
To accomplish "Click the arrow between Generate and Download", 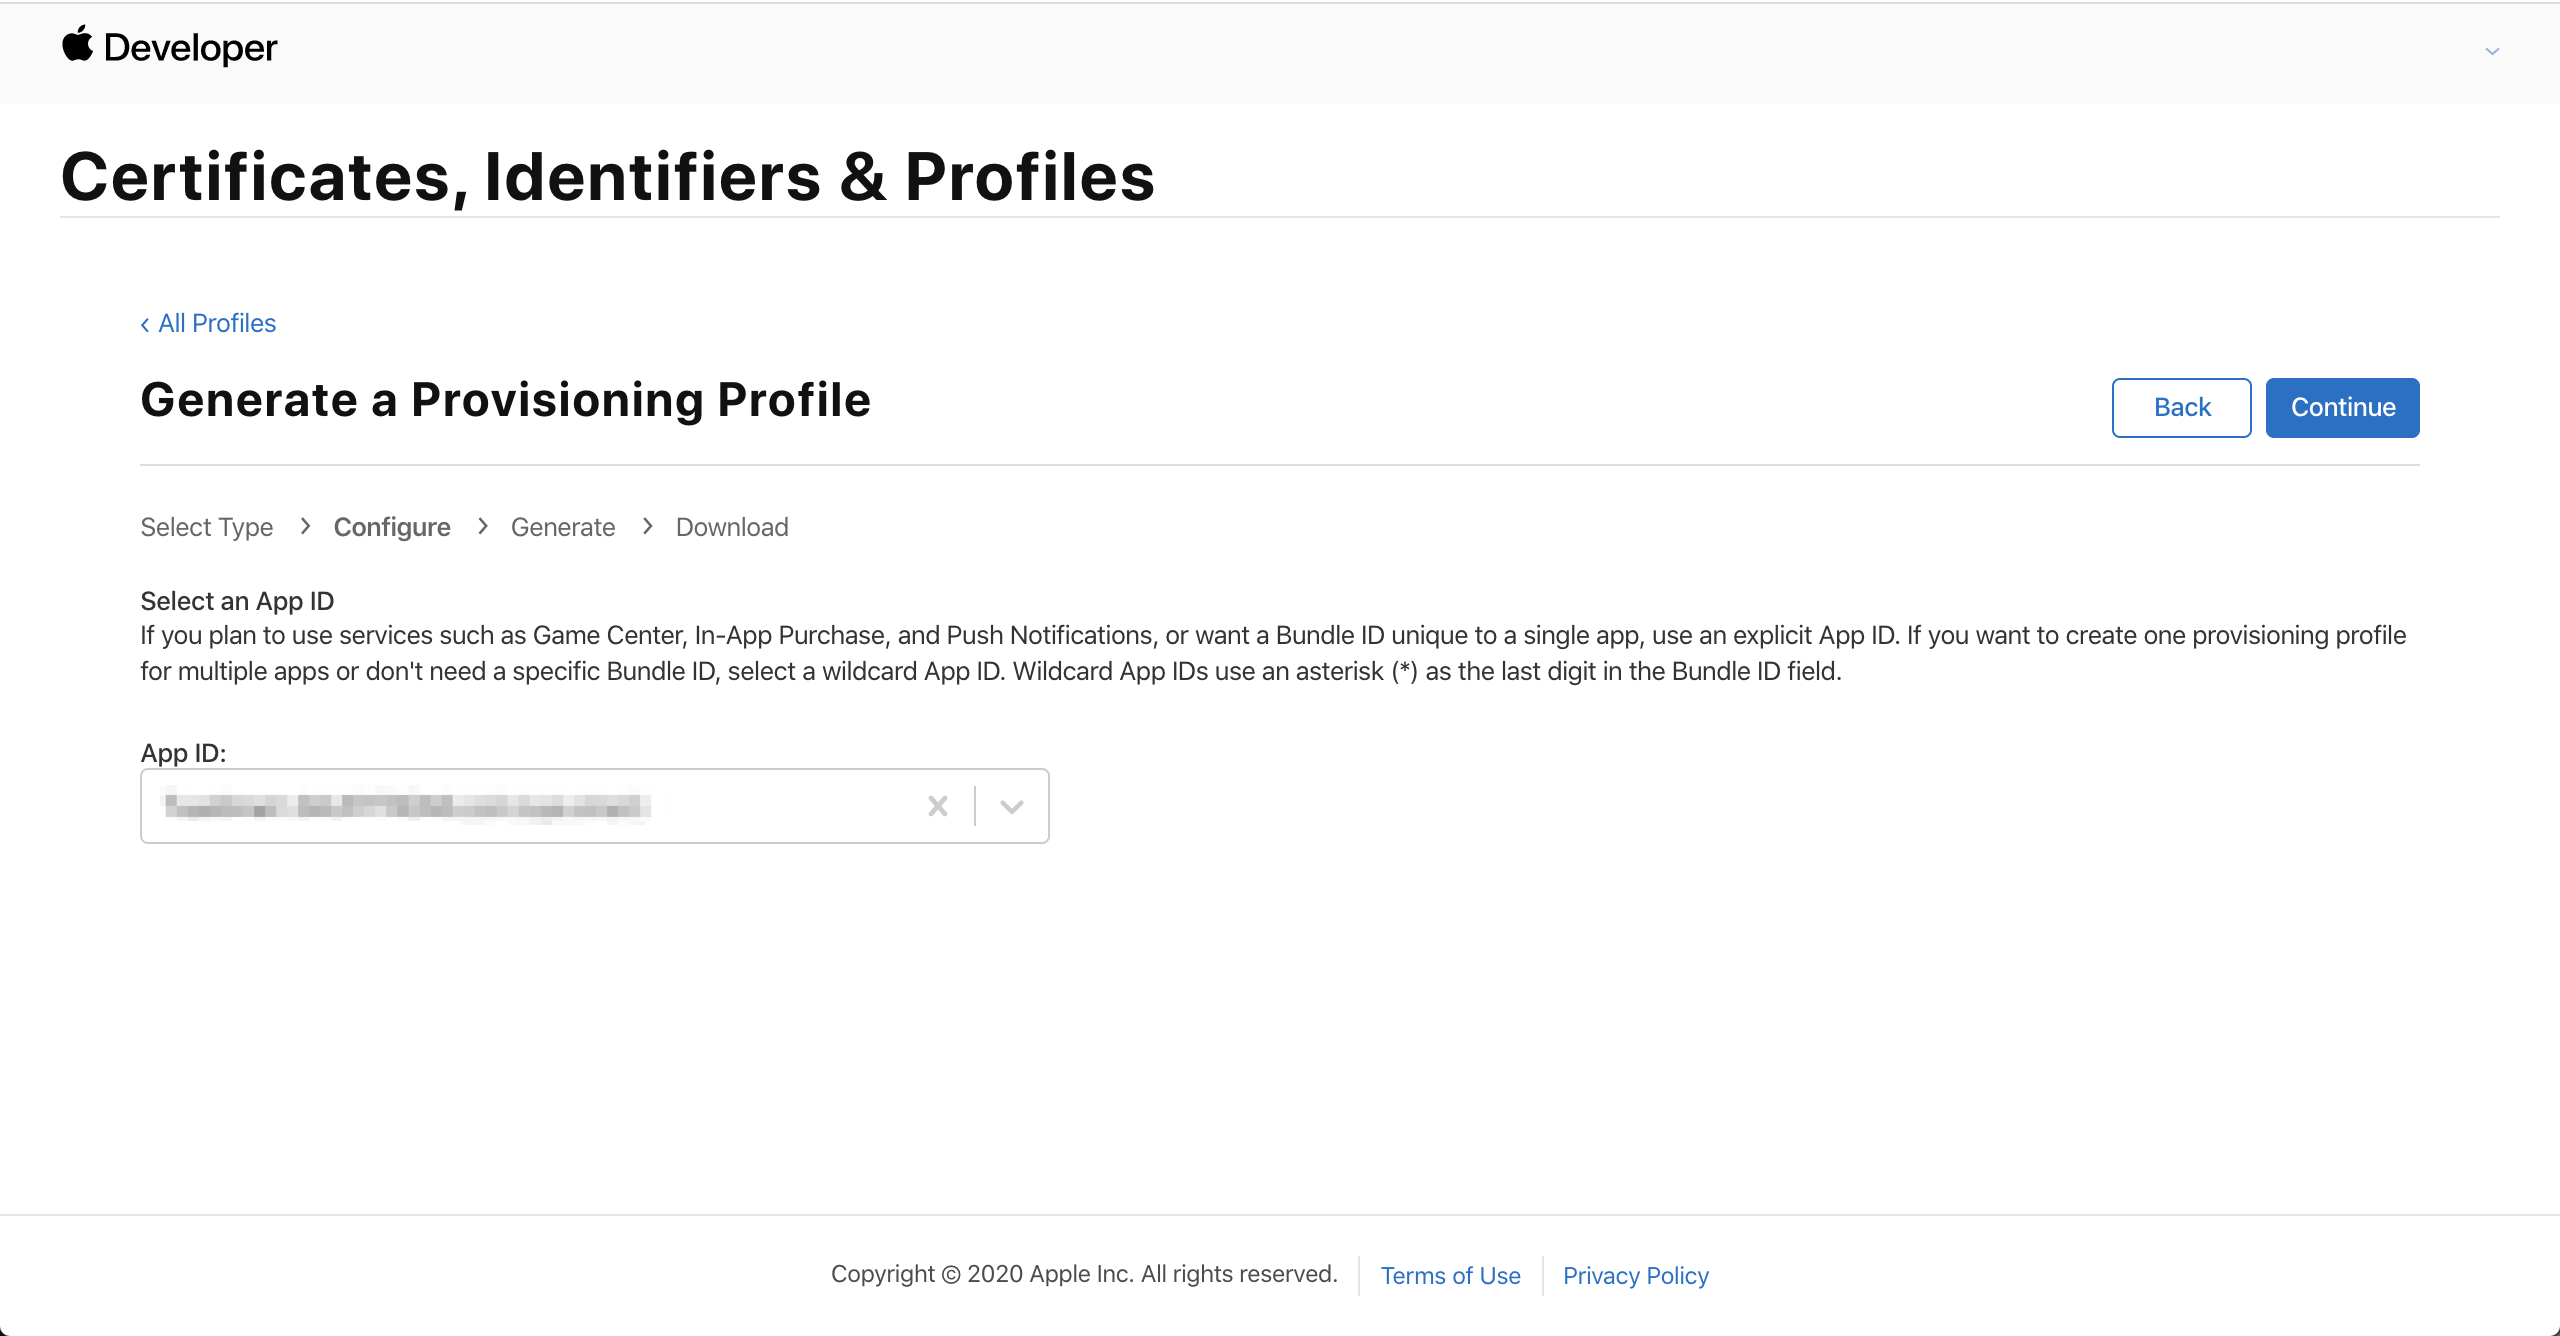I will click(x=648, y=526).
